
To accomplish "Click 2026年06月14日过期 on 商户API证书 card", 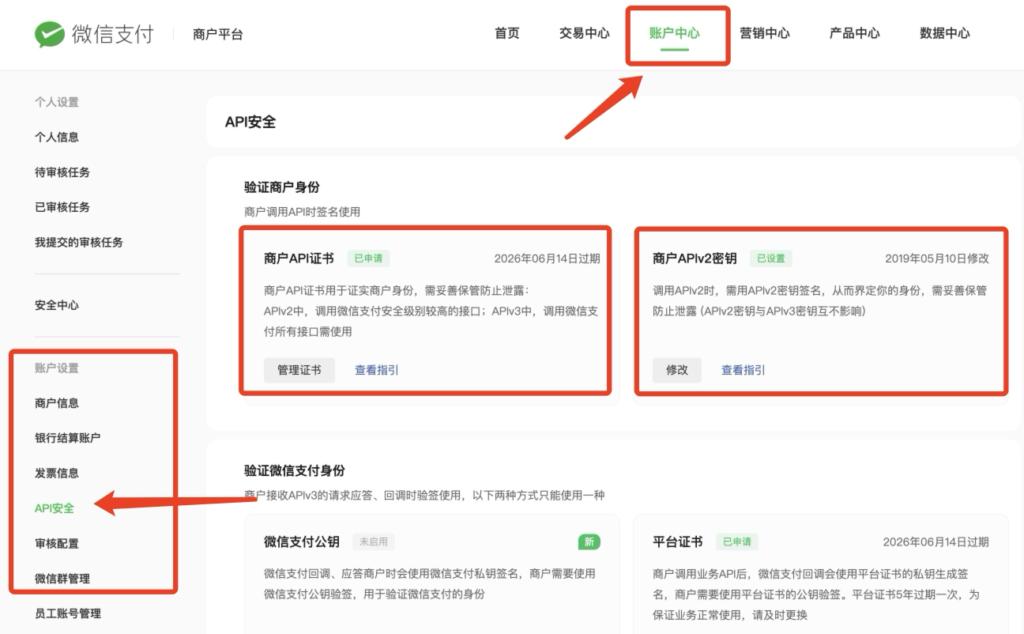I will (547, 259).
